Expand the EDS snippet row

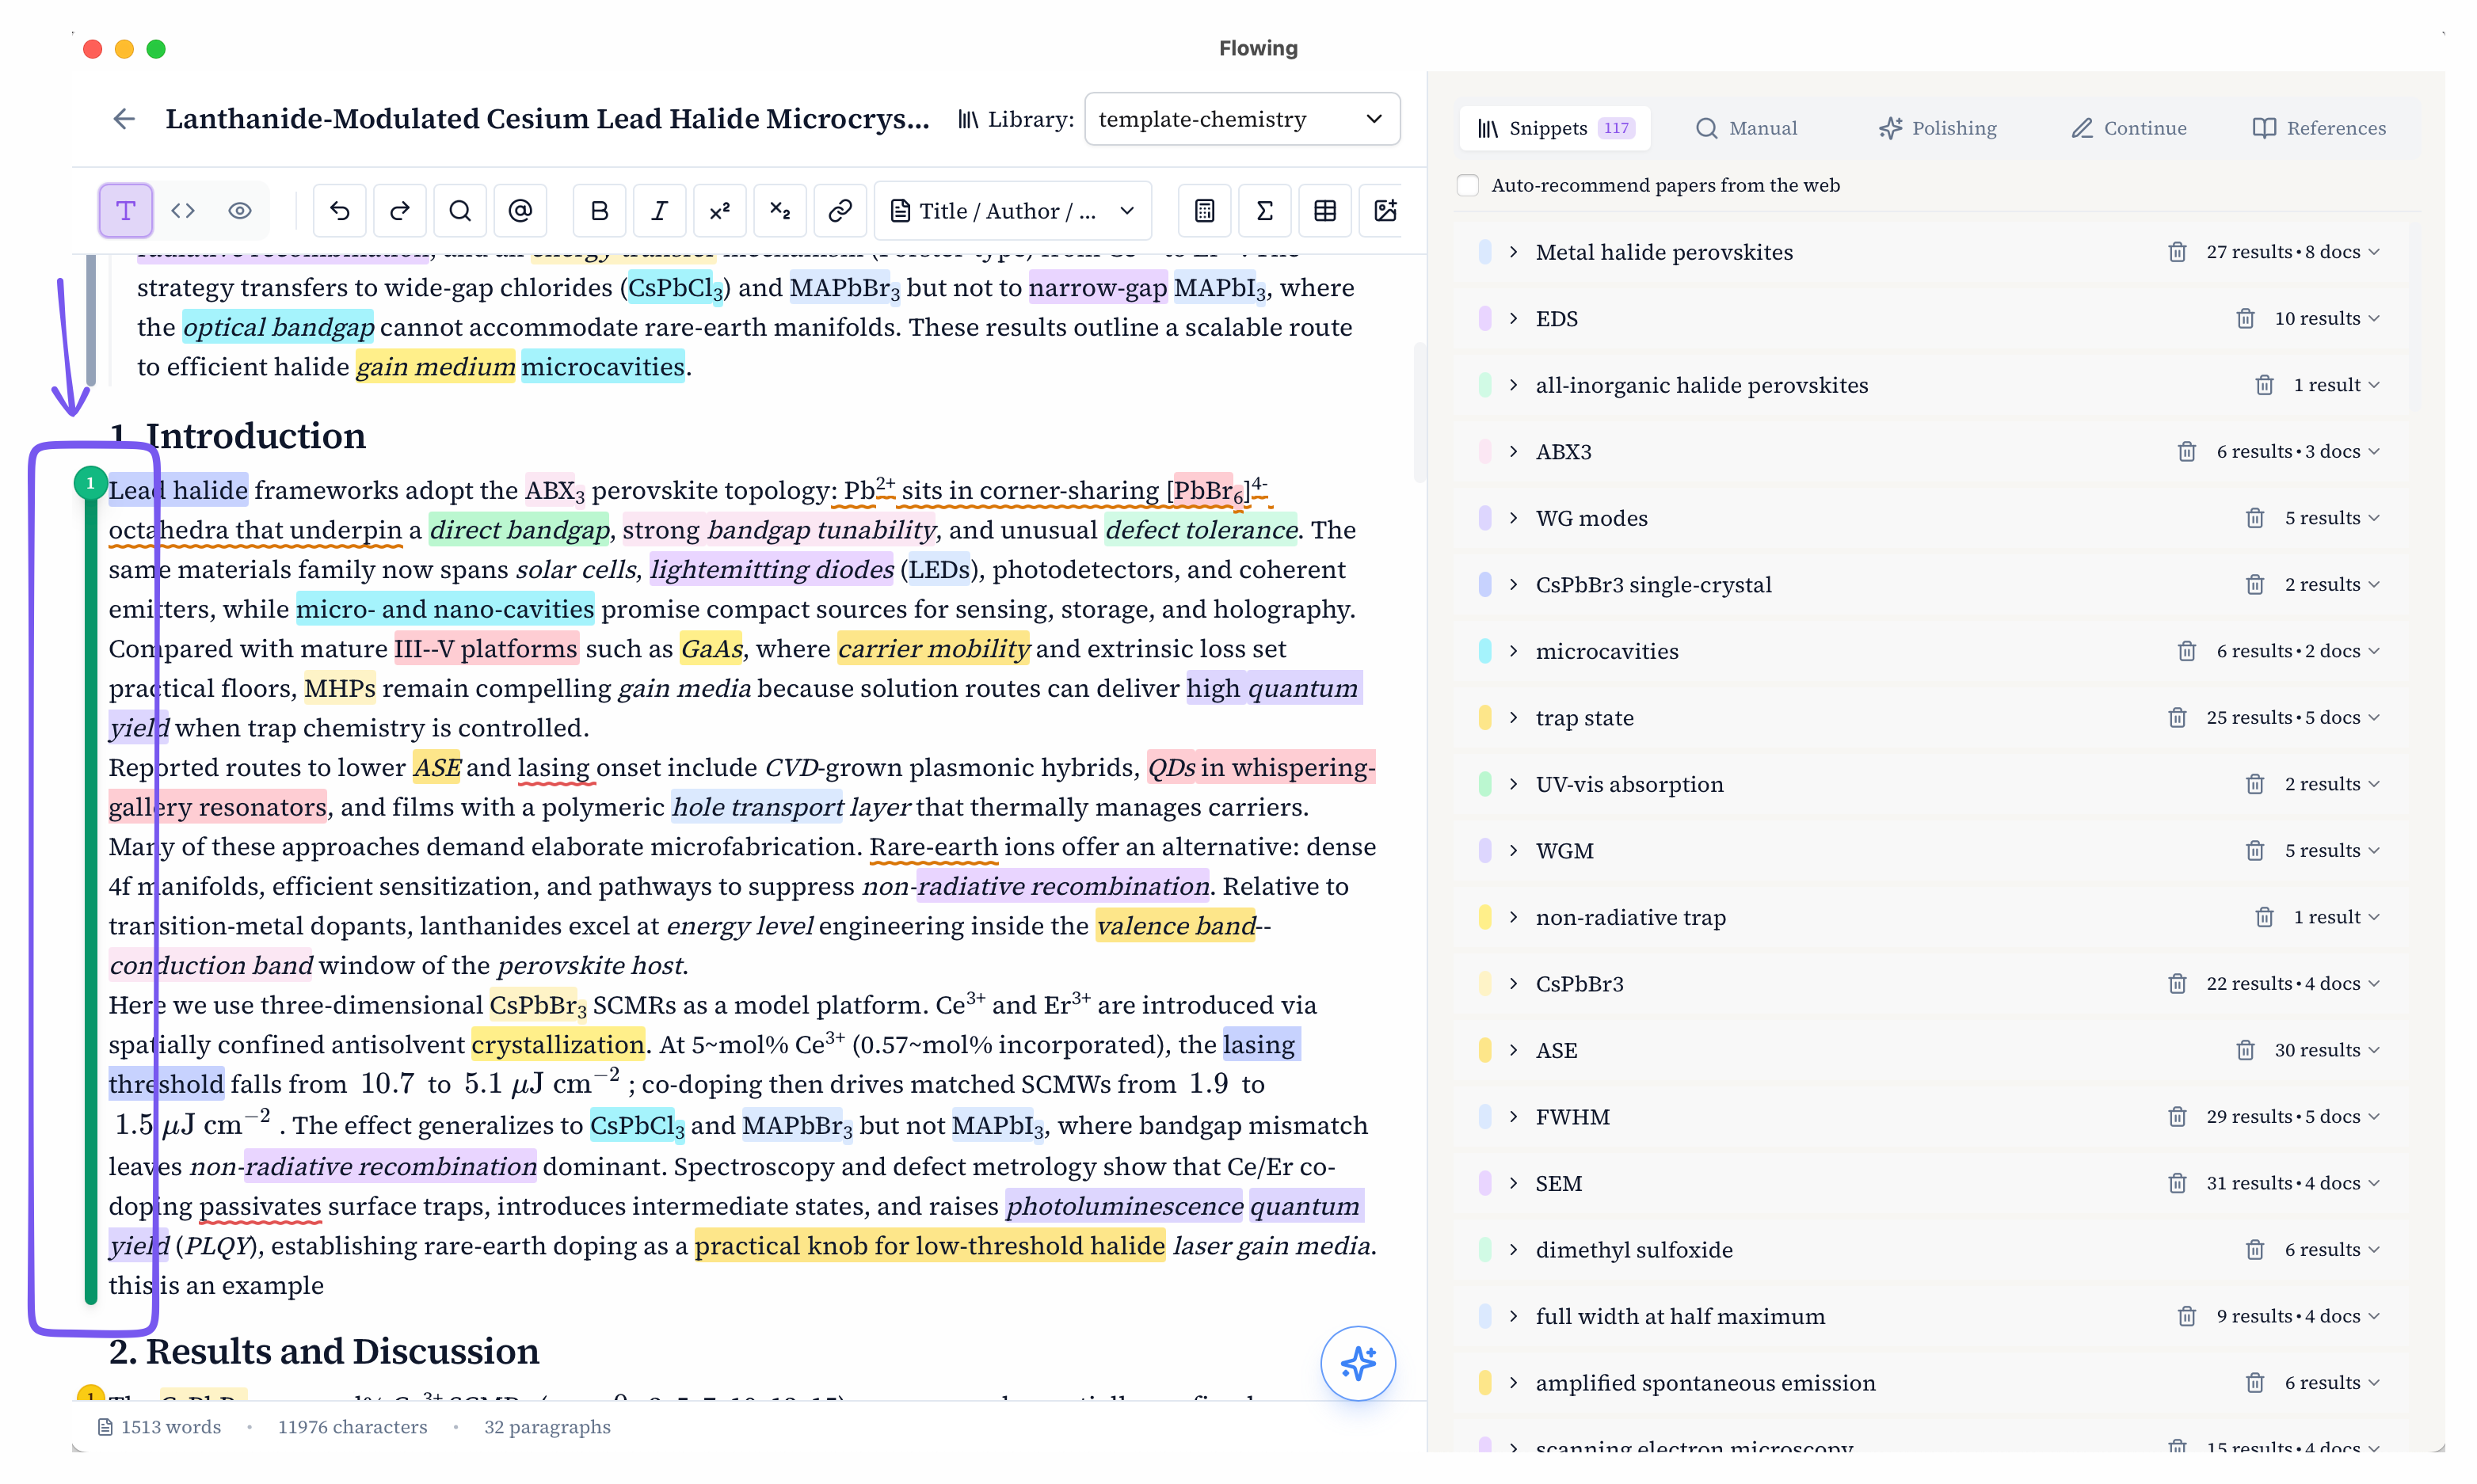tap(1514, 319)
